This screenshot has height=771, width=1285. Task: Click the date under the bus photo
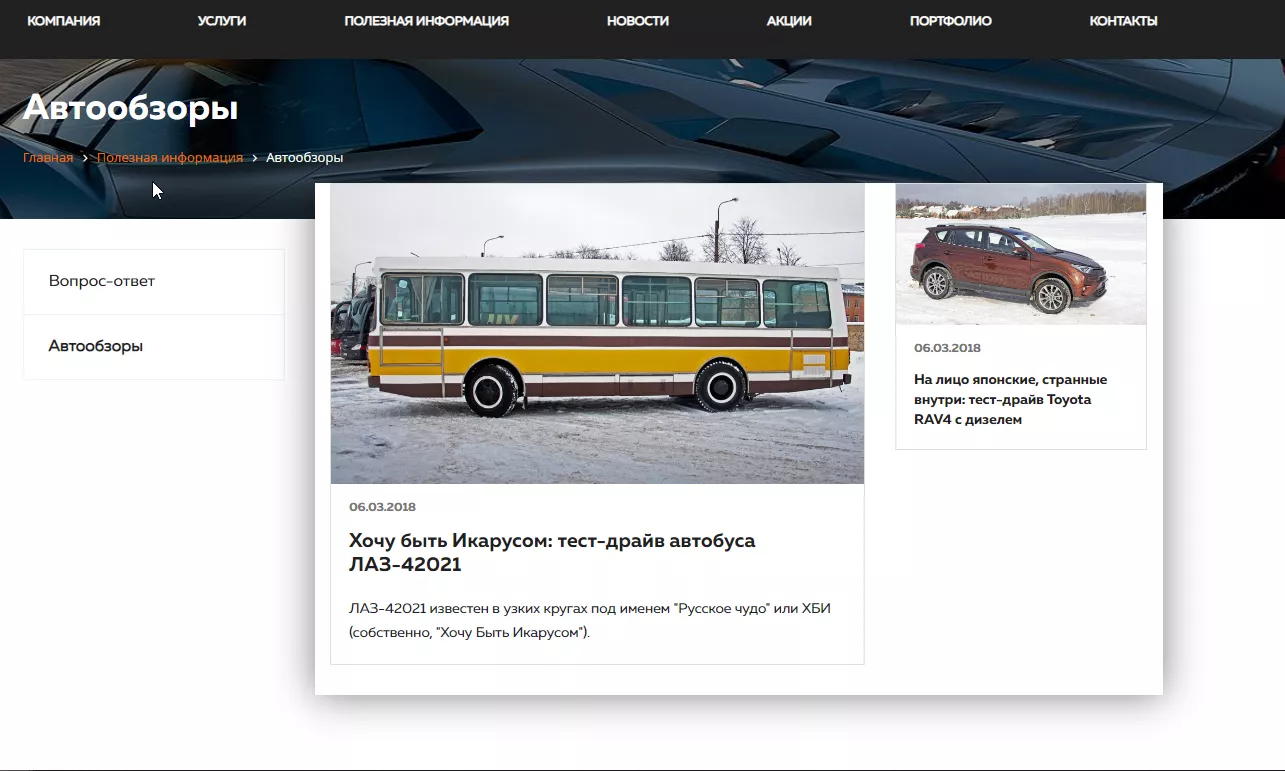pyautogui.click(x=382, y=507)
